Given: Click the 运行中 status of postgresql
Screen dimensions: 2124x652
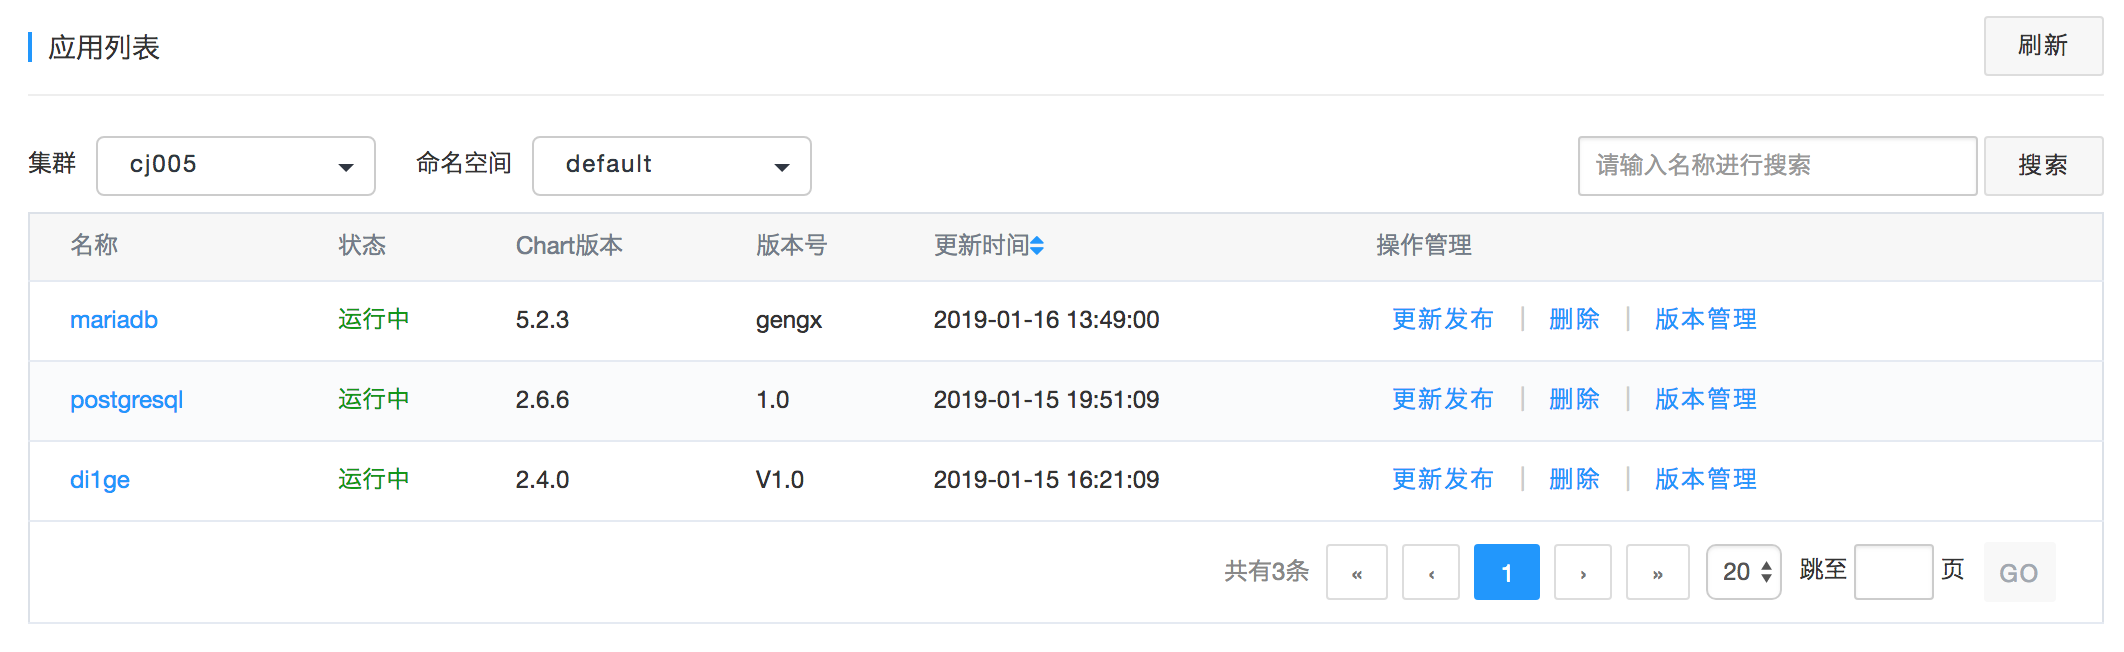Looking at the screenshot, I should [374, 400].
